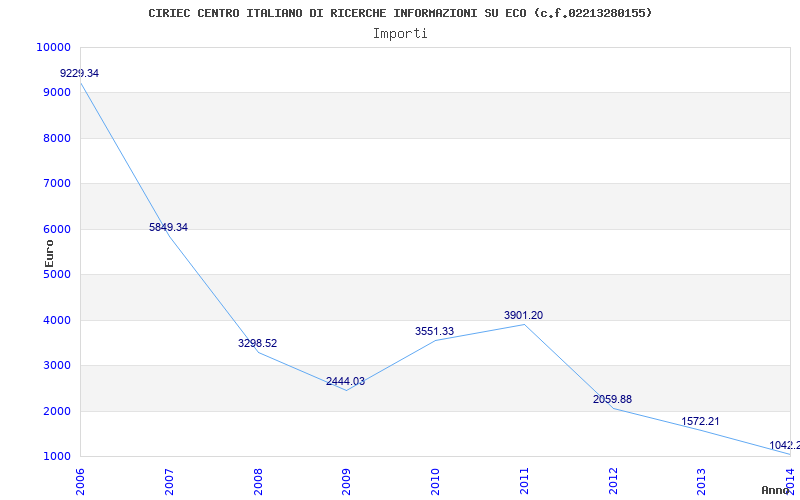Click the Anno x-axis title
The image size is (800, 500).
[775, 490]
